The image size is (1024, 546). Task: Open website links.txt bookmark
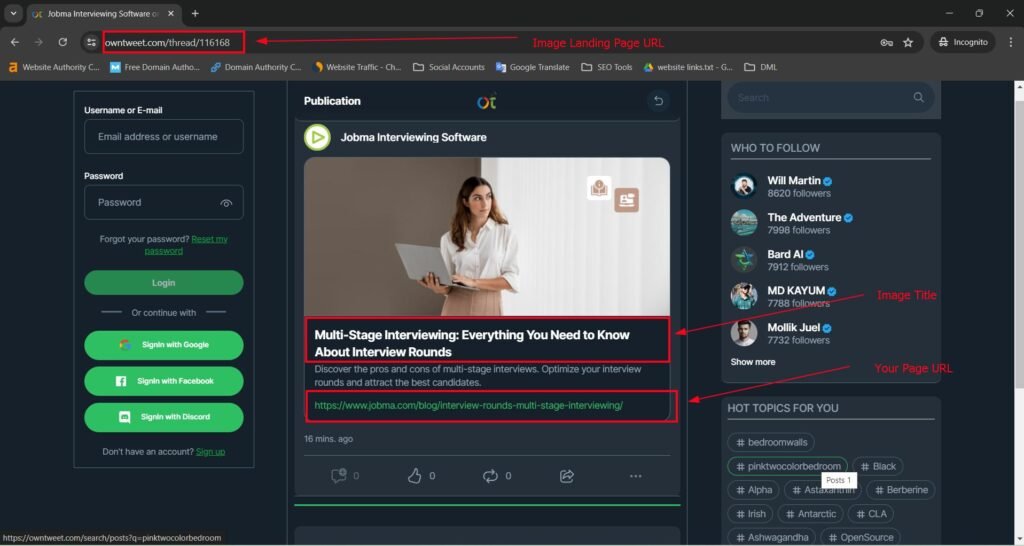(x=688, y=67)
